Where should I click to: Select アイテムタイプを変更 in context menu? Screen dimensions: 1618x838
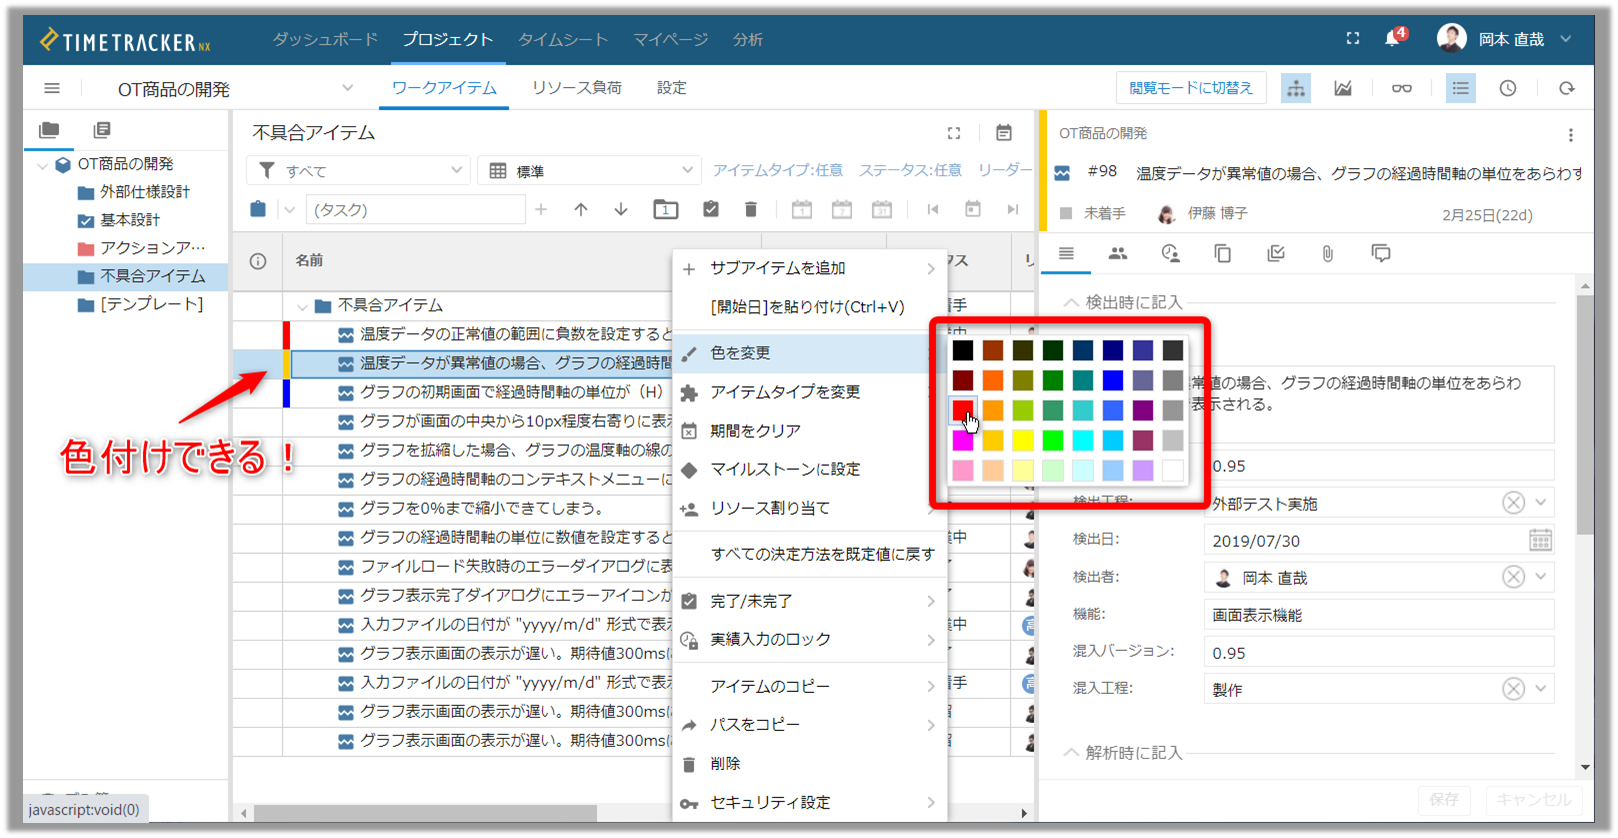(784, 392)
